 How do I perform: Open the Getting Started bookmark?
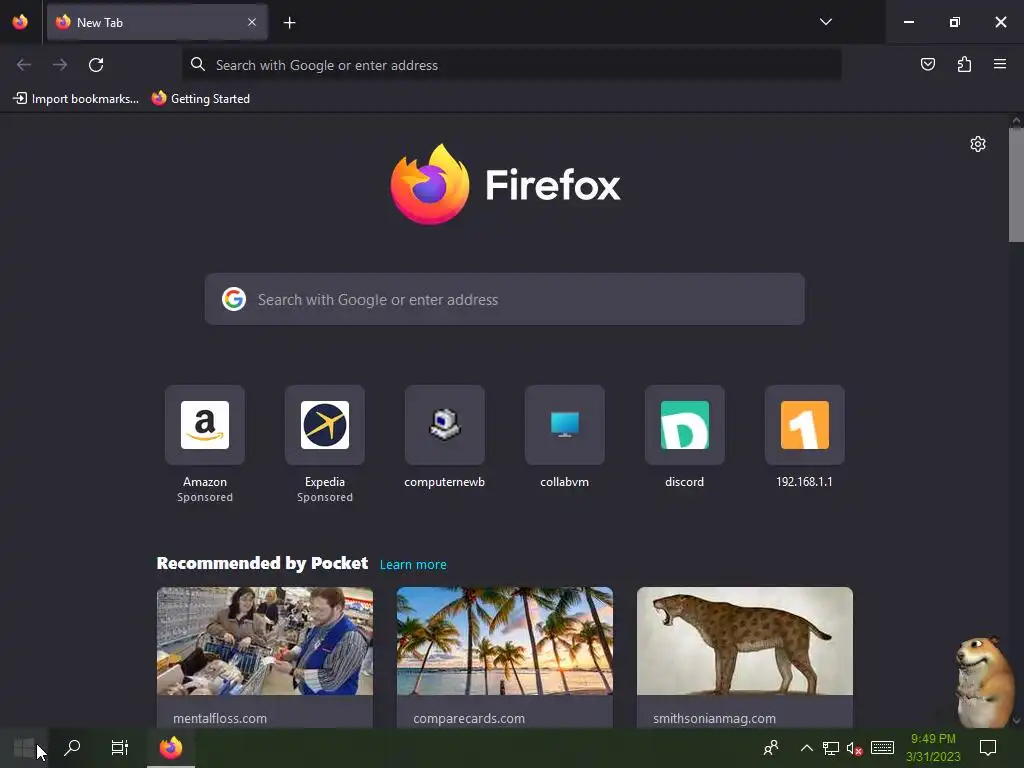pyautogui.click(x=201, y=99)
